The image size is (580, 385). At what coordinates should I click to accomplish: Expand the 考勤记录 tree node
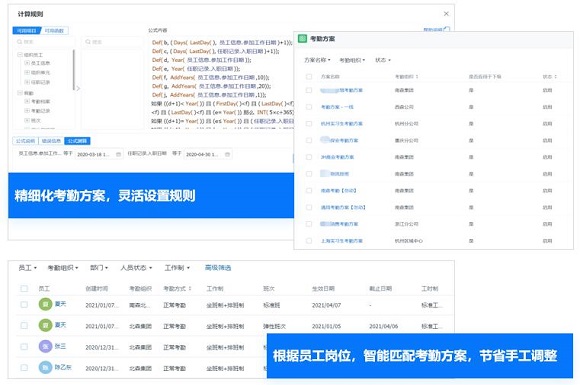point(27,111)
